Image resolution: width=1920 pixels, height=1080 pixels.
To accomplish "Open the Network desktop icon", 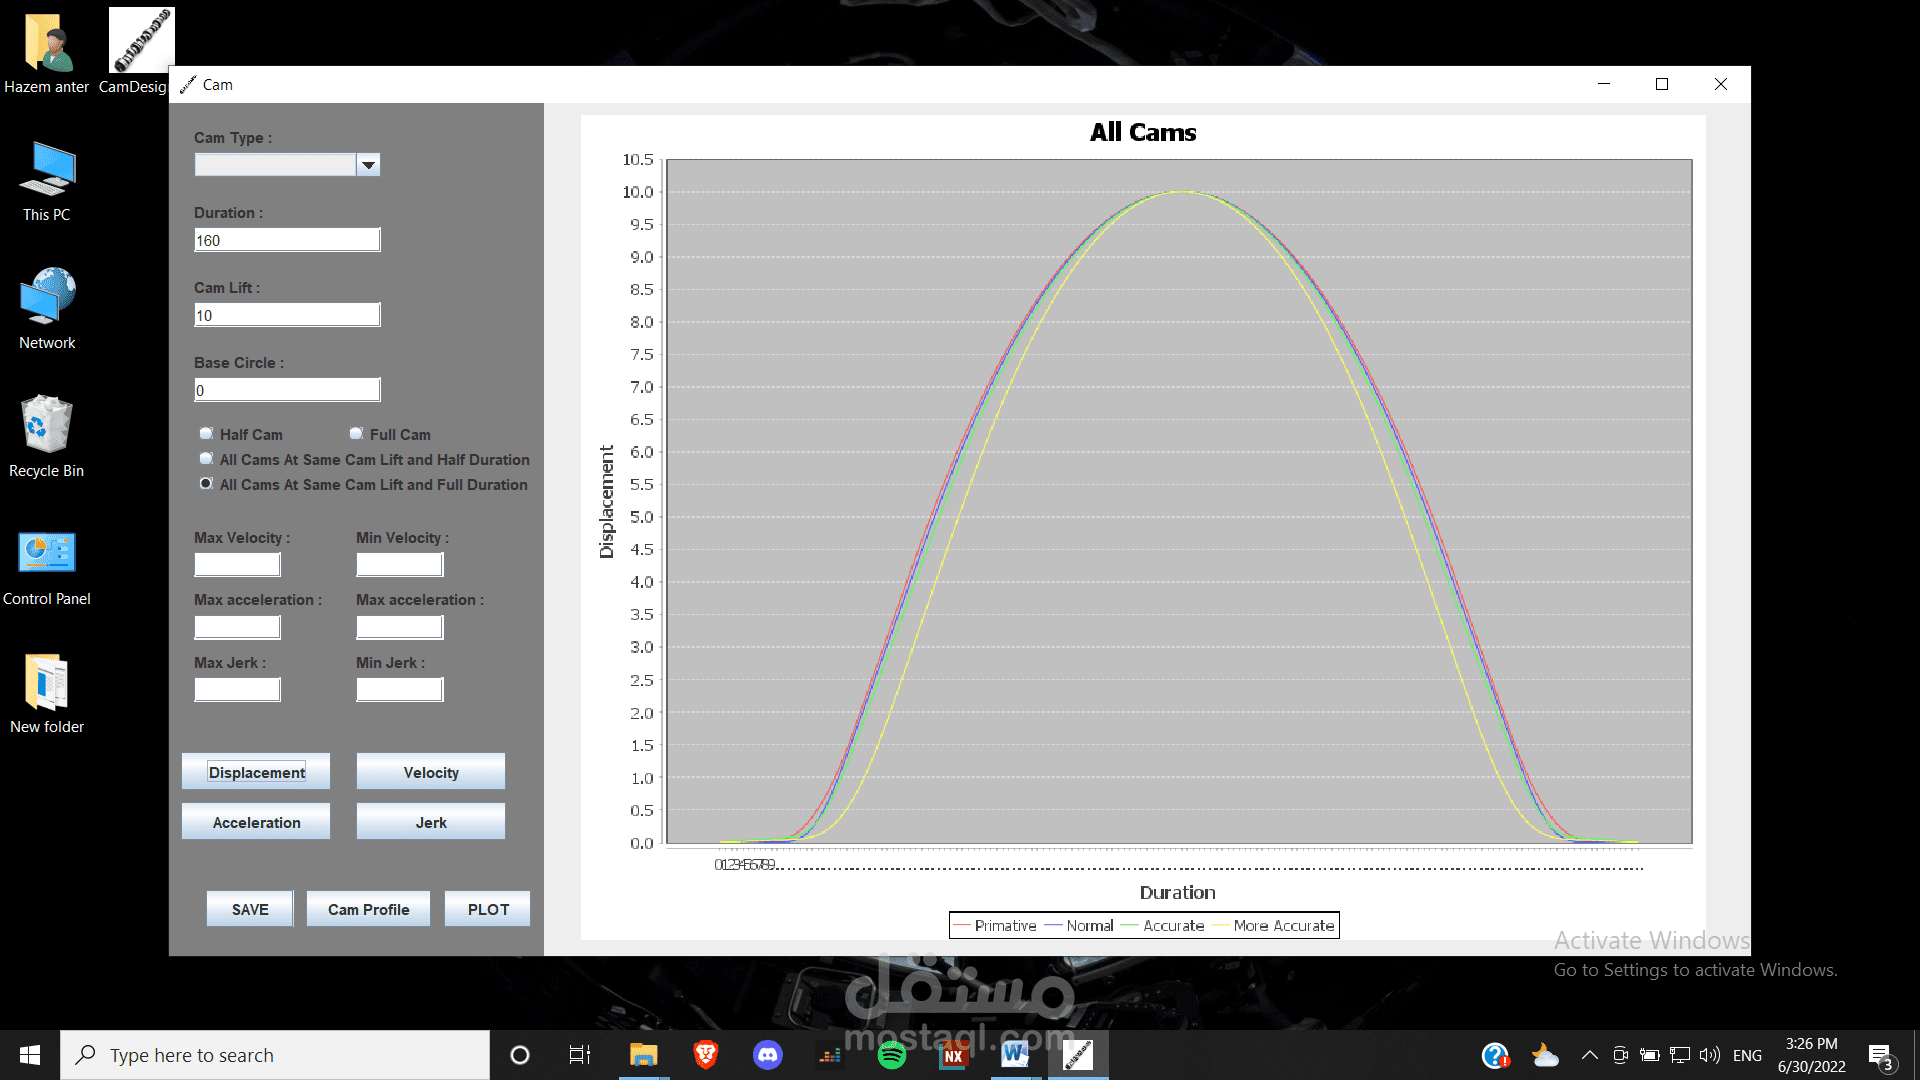I will click(x=47, y=309).
